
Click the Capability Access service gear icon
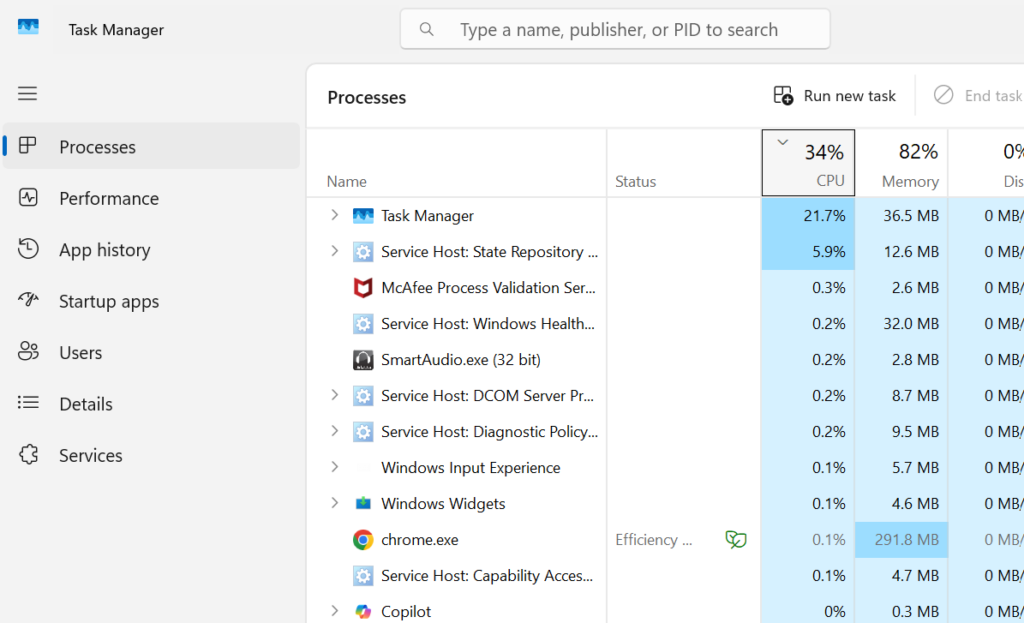tap(363, 575)
